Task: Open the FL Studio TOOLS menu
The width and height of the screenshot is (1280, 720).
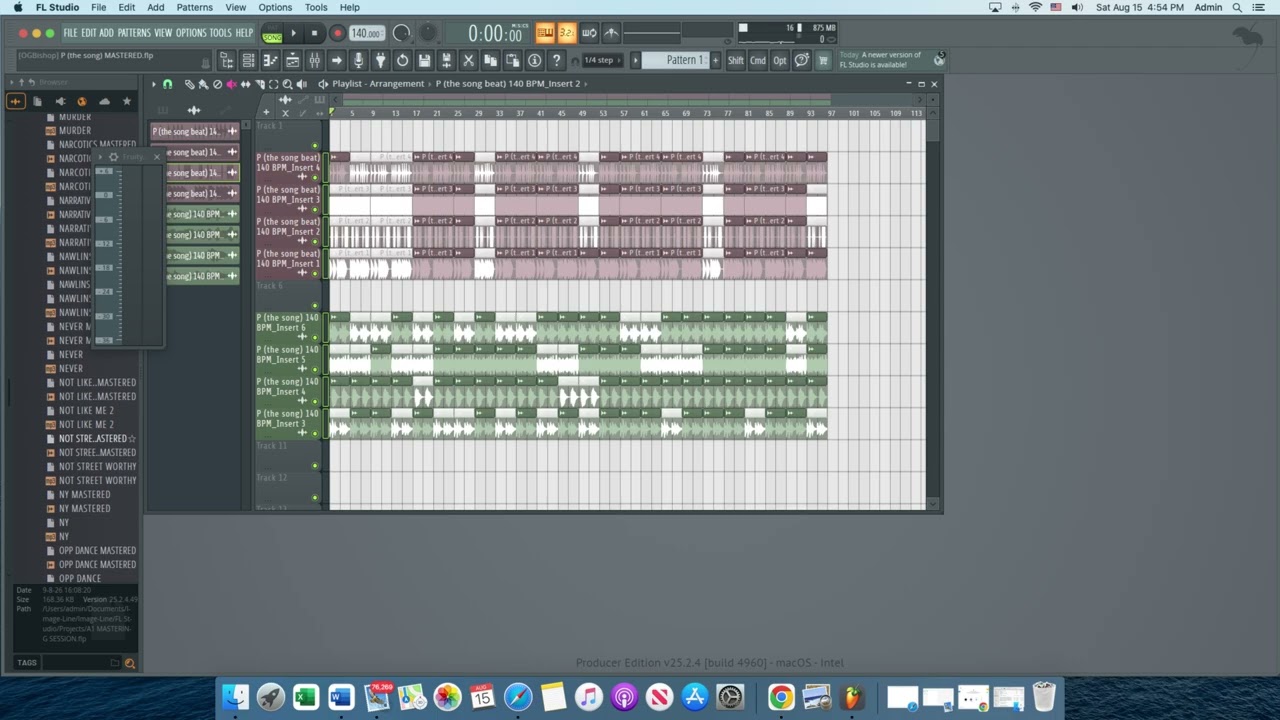Action: click(220, 33)
